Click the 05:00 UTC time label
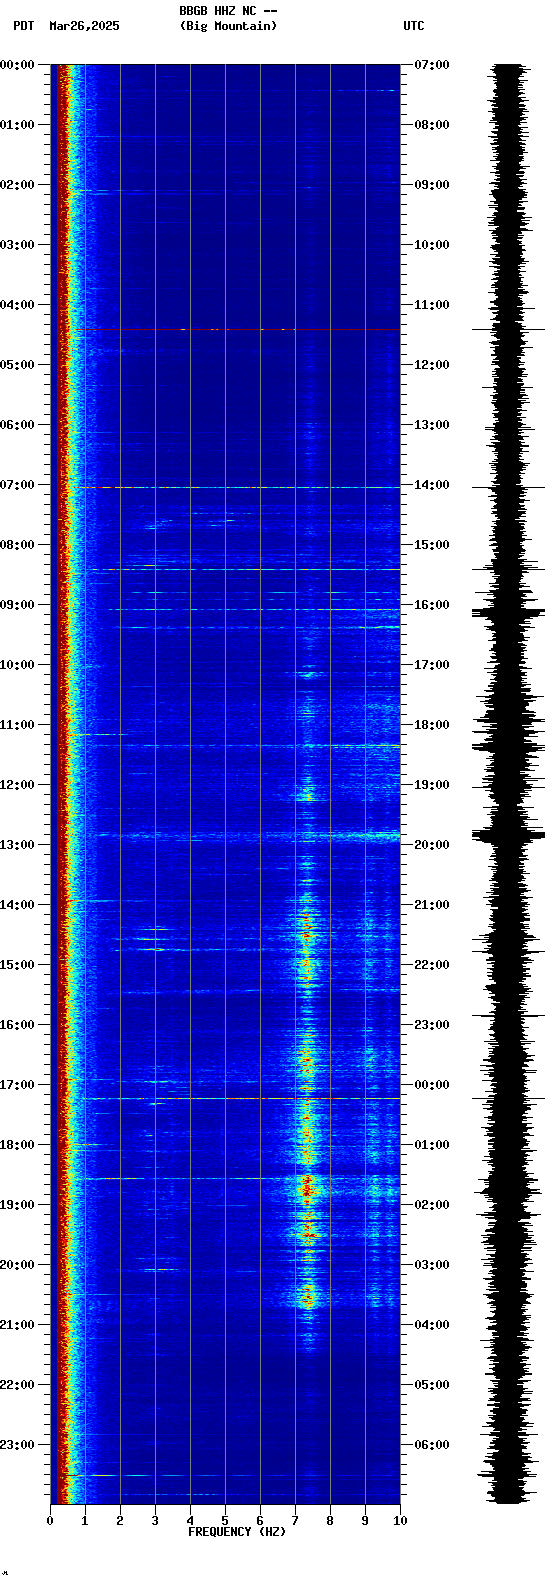The width and height of the screenshot is (552, 1584). point(432,1385)
